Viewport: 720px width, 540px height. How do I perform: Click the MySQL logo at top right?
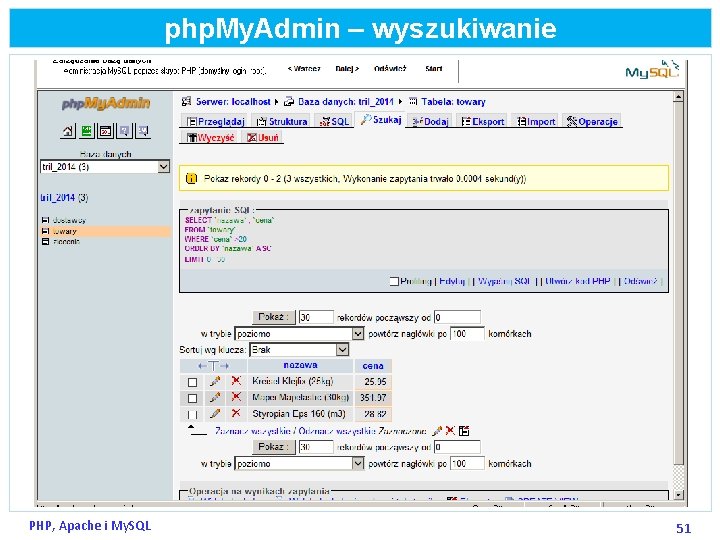(x=652, y=70)
